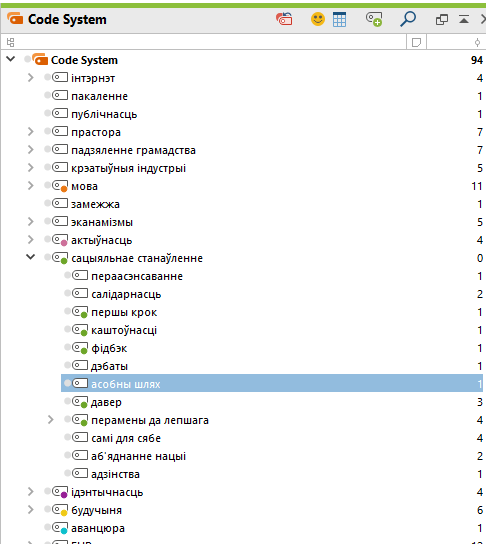Click the memo column icon in filter bar

click(x=416, y=42)
